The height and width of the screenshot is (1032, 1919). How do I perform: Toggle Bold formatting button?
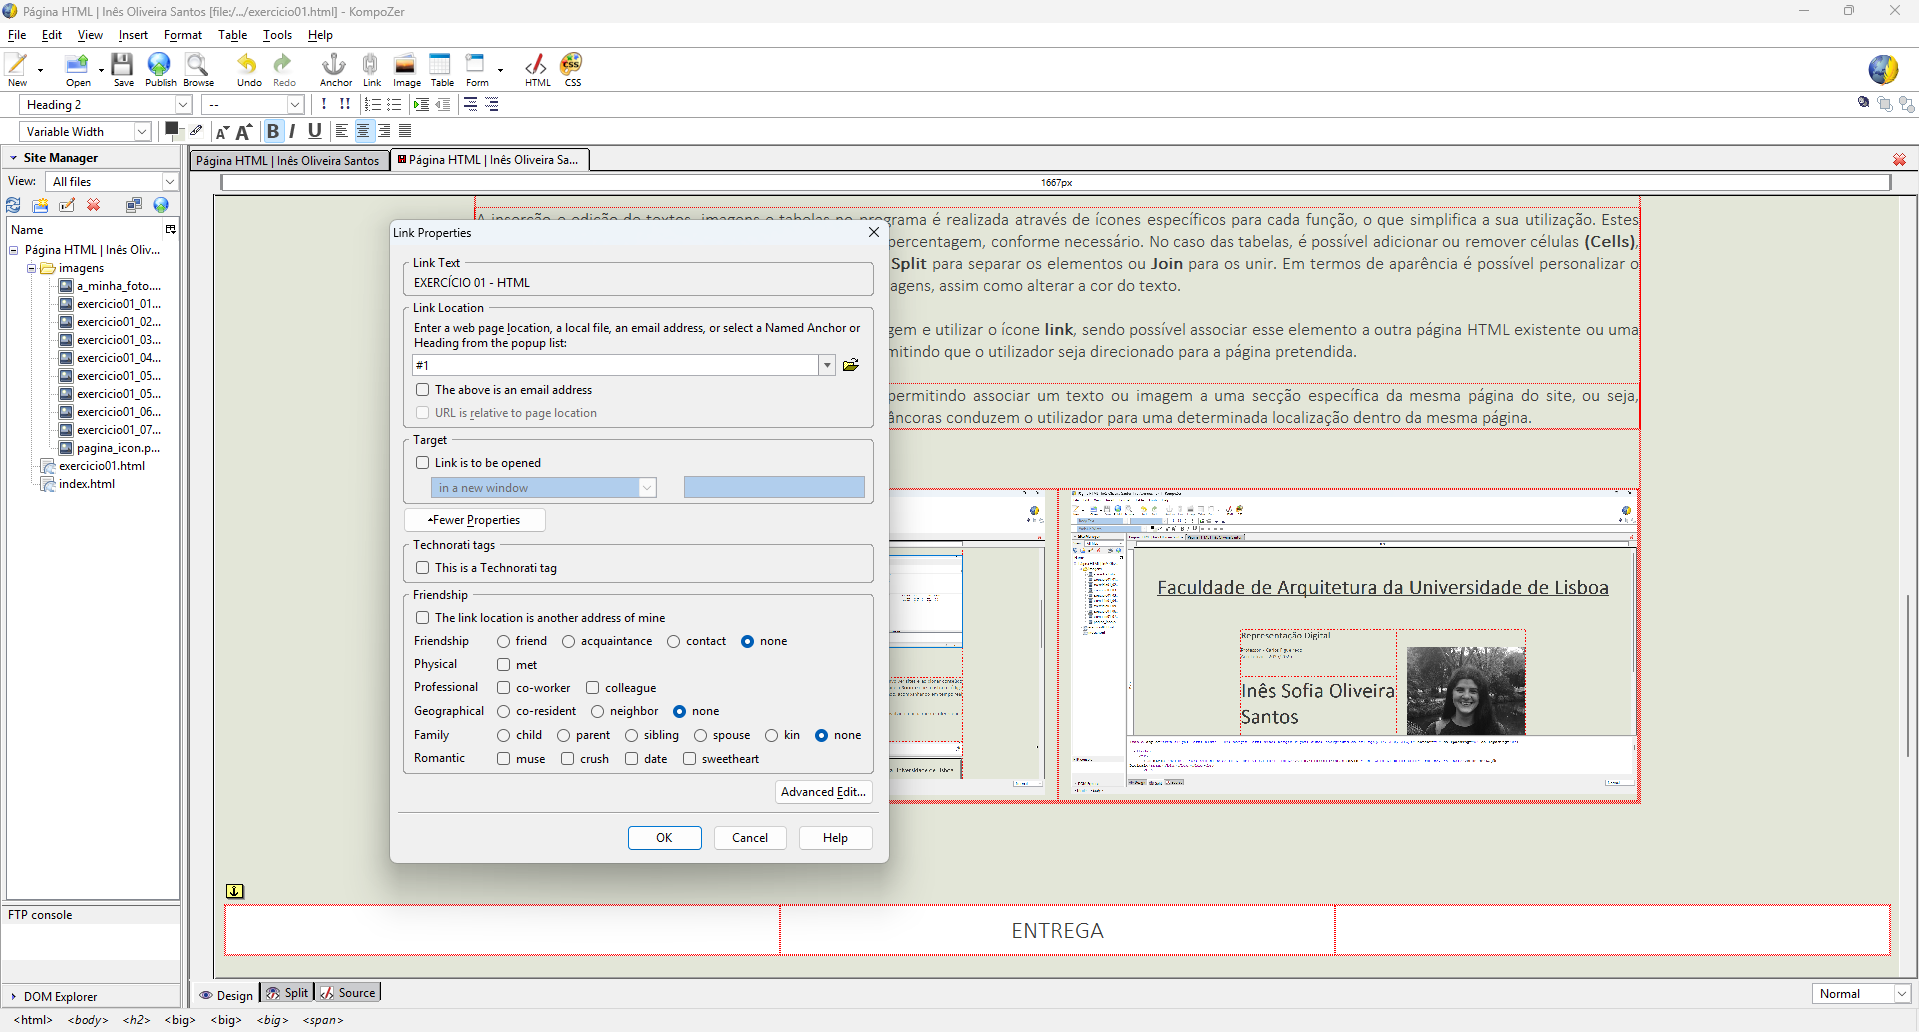click(272, 131)
